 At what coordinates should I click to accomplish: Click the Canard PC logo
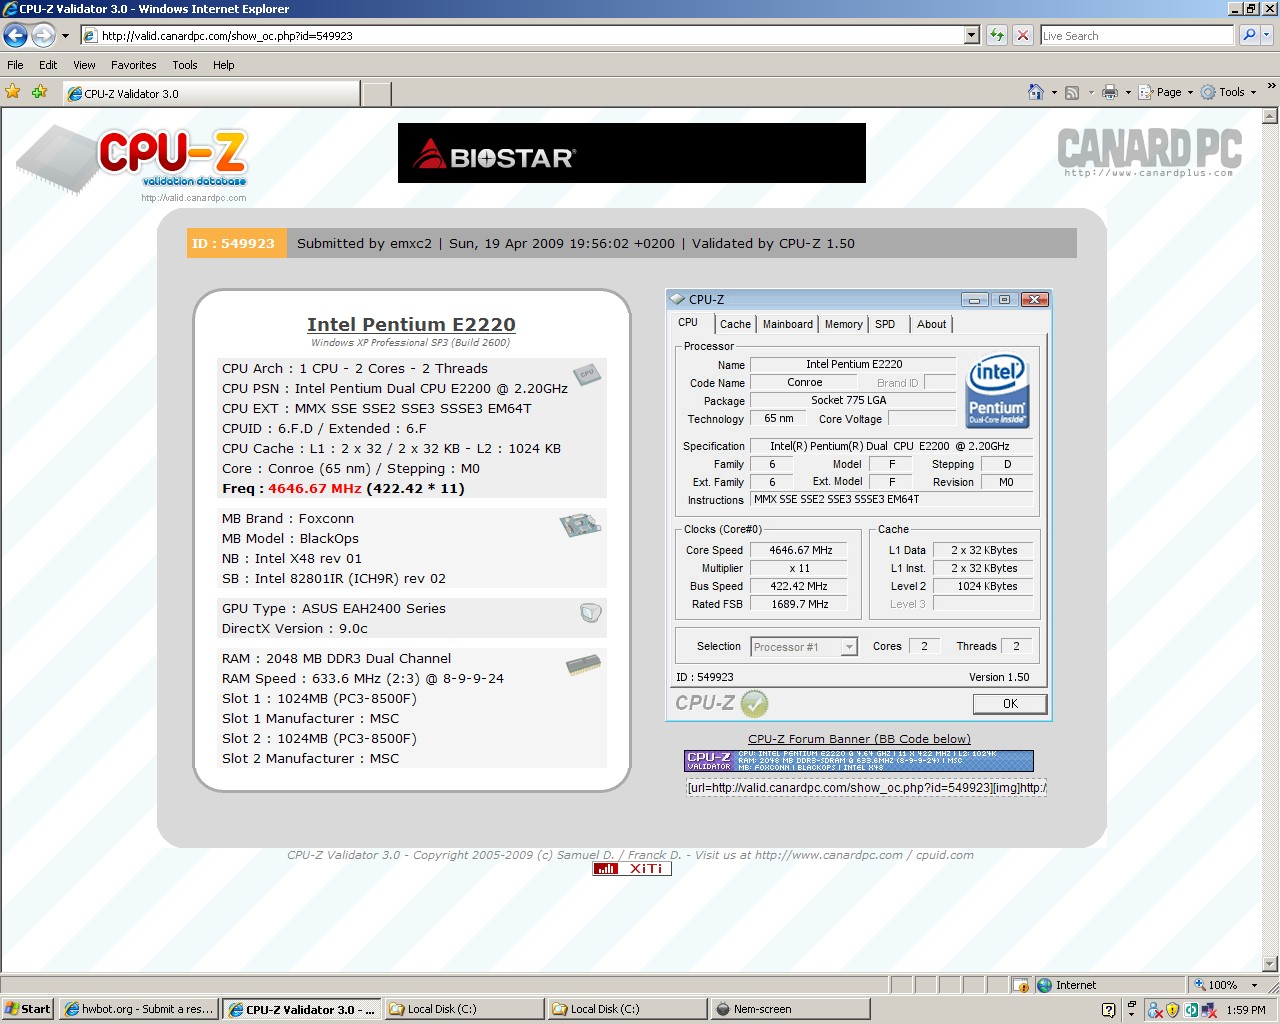tap(1149, 152)
